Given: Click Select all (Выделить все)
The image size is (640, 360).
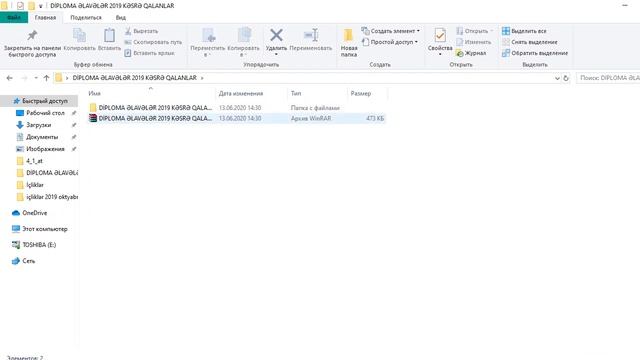Looking at the screenshot, I should [524, 31].
